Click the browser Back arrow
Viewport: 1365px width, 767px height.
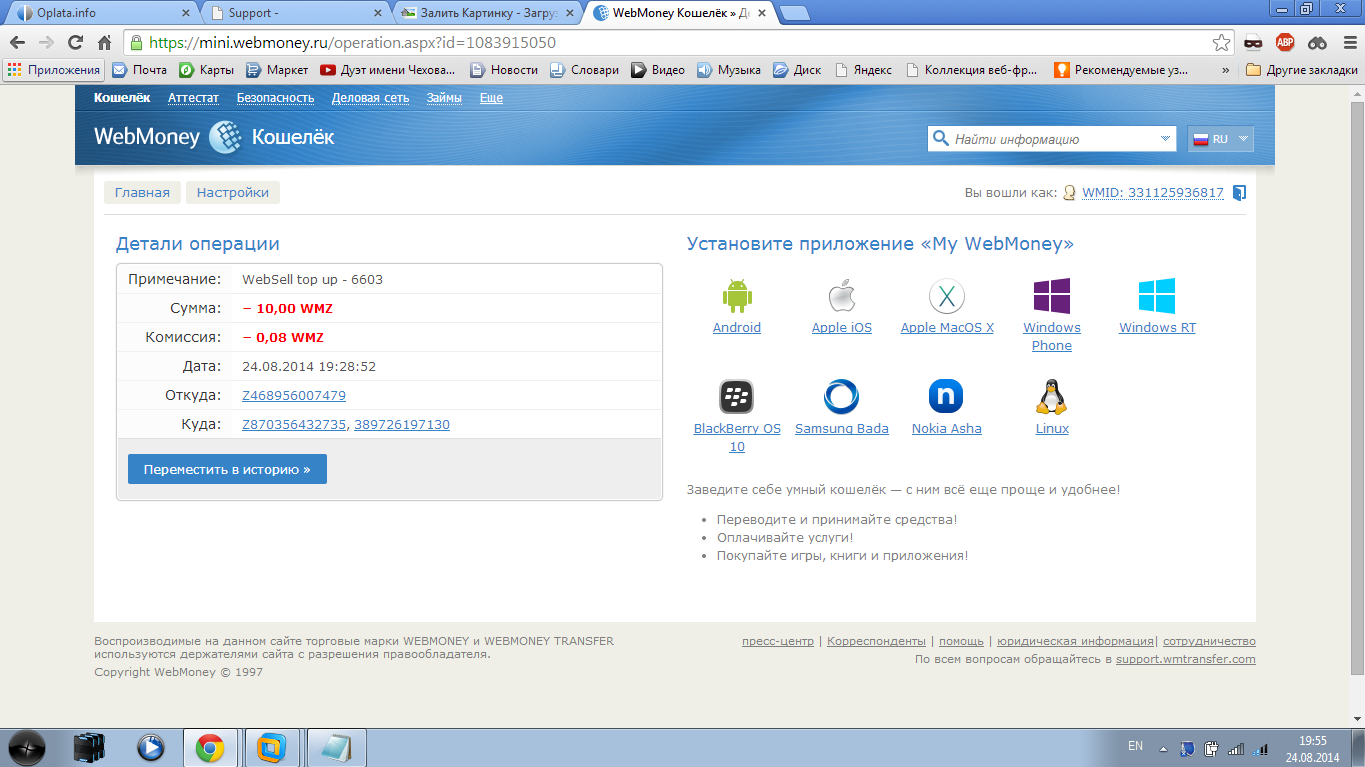click(17, 43)
